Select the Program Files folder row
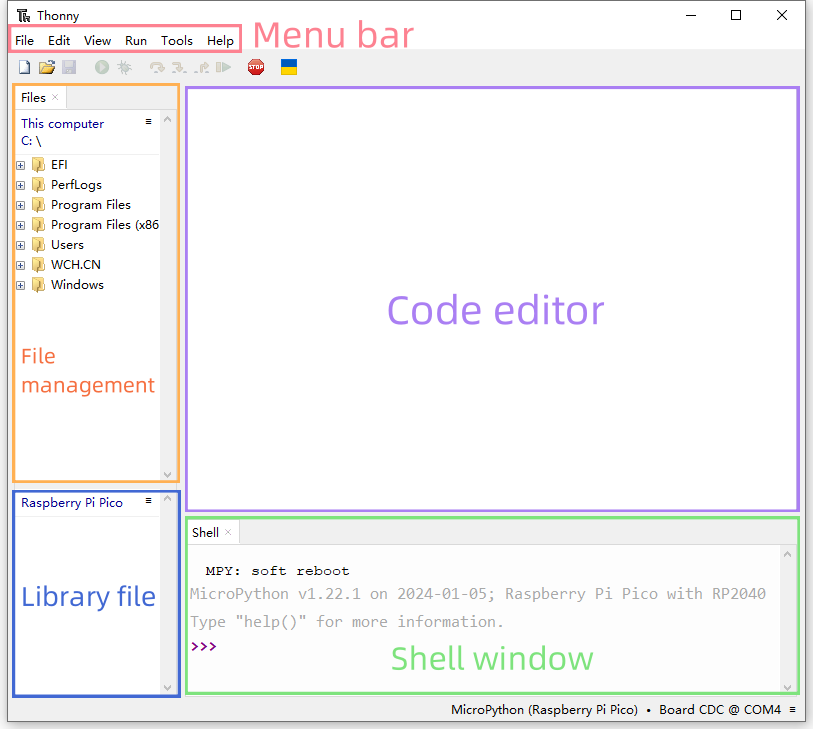The image size is (813, 729). (88, 205)
